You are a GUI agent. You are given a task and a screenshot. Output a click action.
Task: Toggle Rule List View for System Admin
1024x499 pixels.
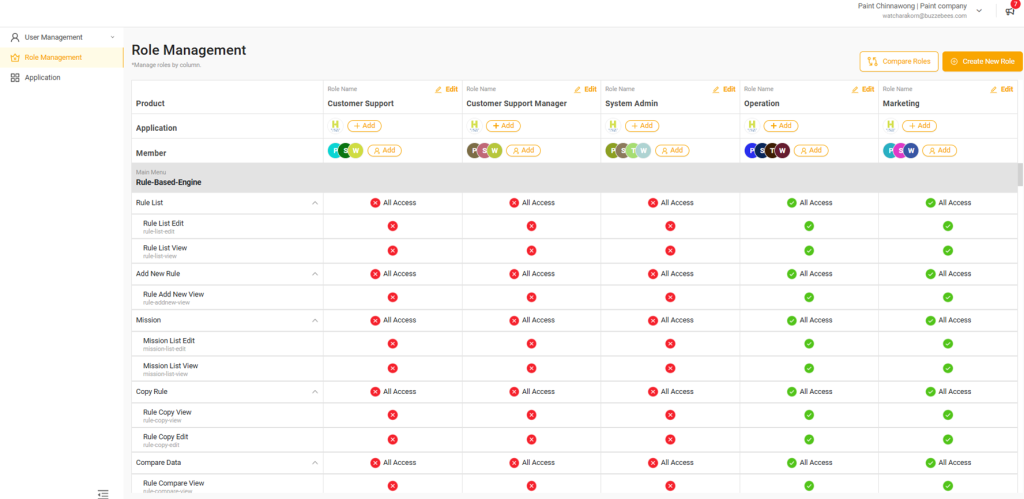670,250
